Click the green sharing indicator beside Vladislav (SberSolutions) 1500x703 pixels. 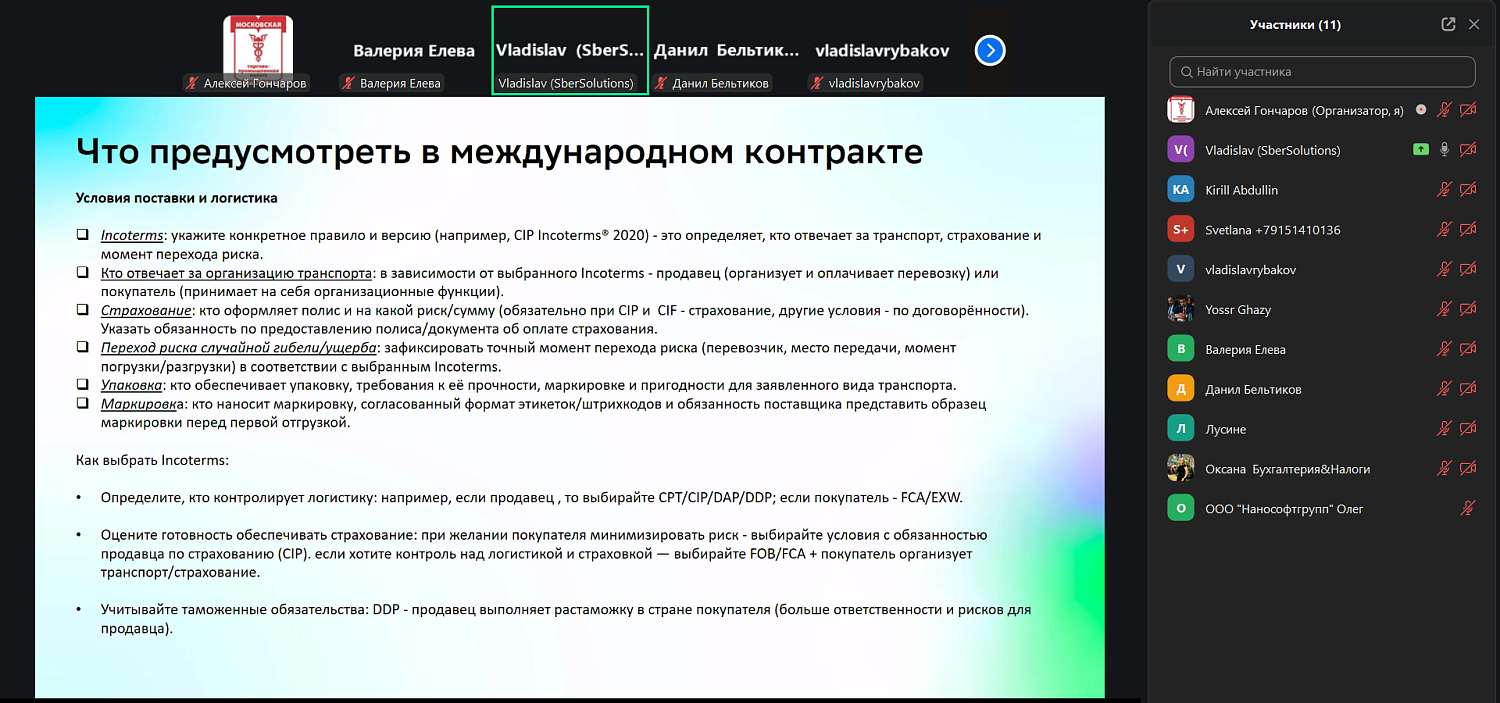pos(1421,149)
